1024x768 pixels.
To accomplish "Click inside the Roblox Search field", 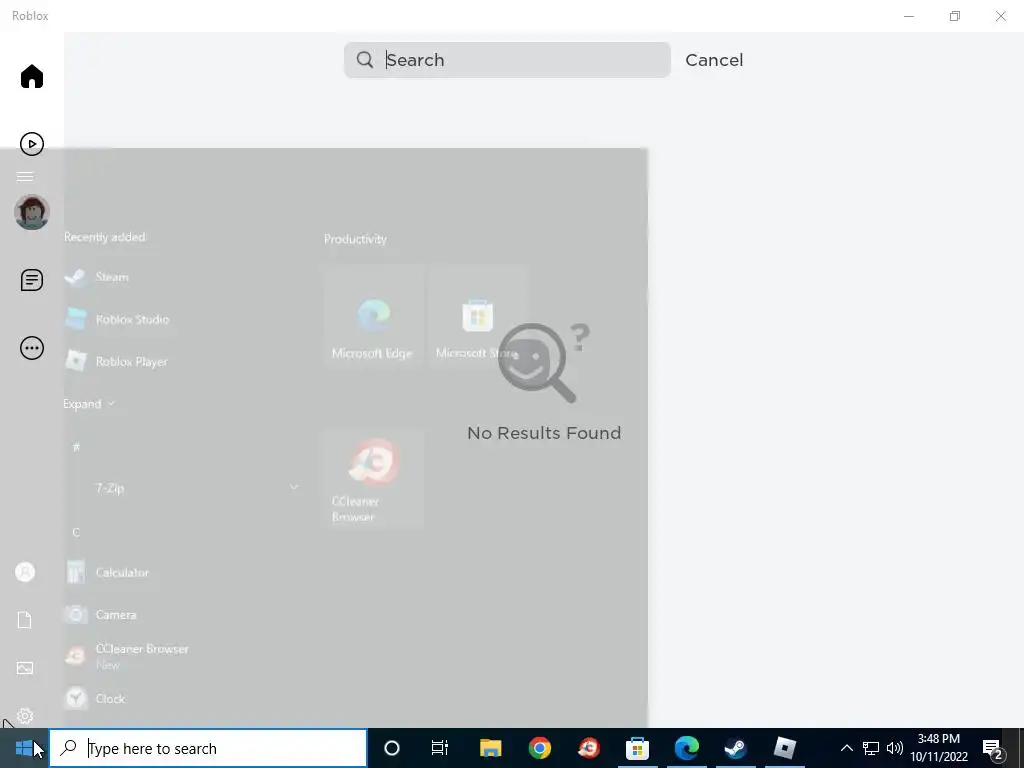I will (507, 60).
